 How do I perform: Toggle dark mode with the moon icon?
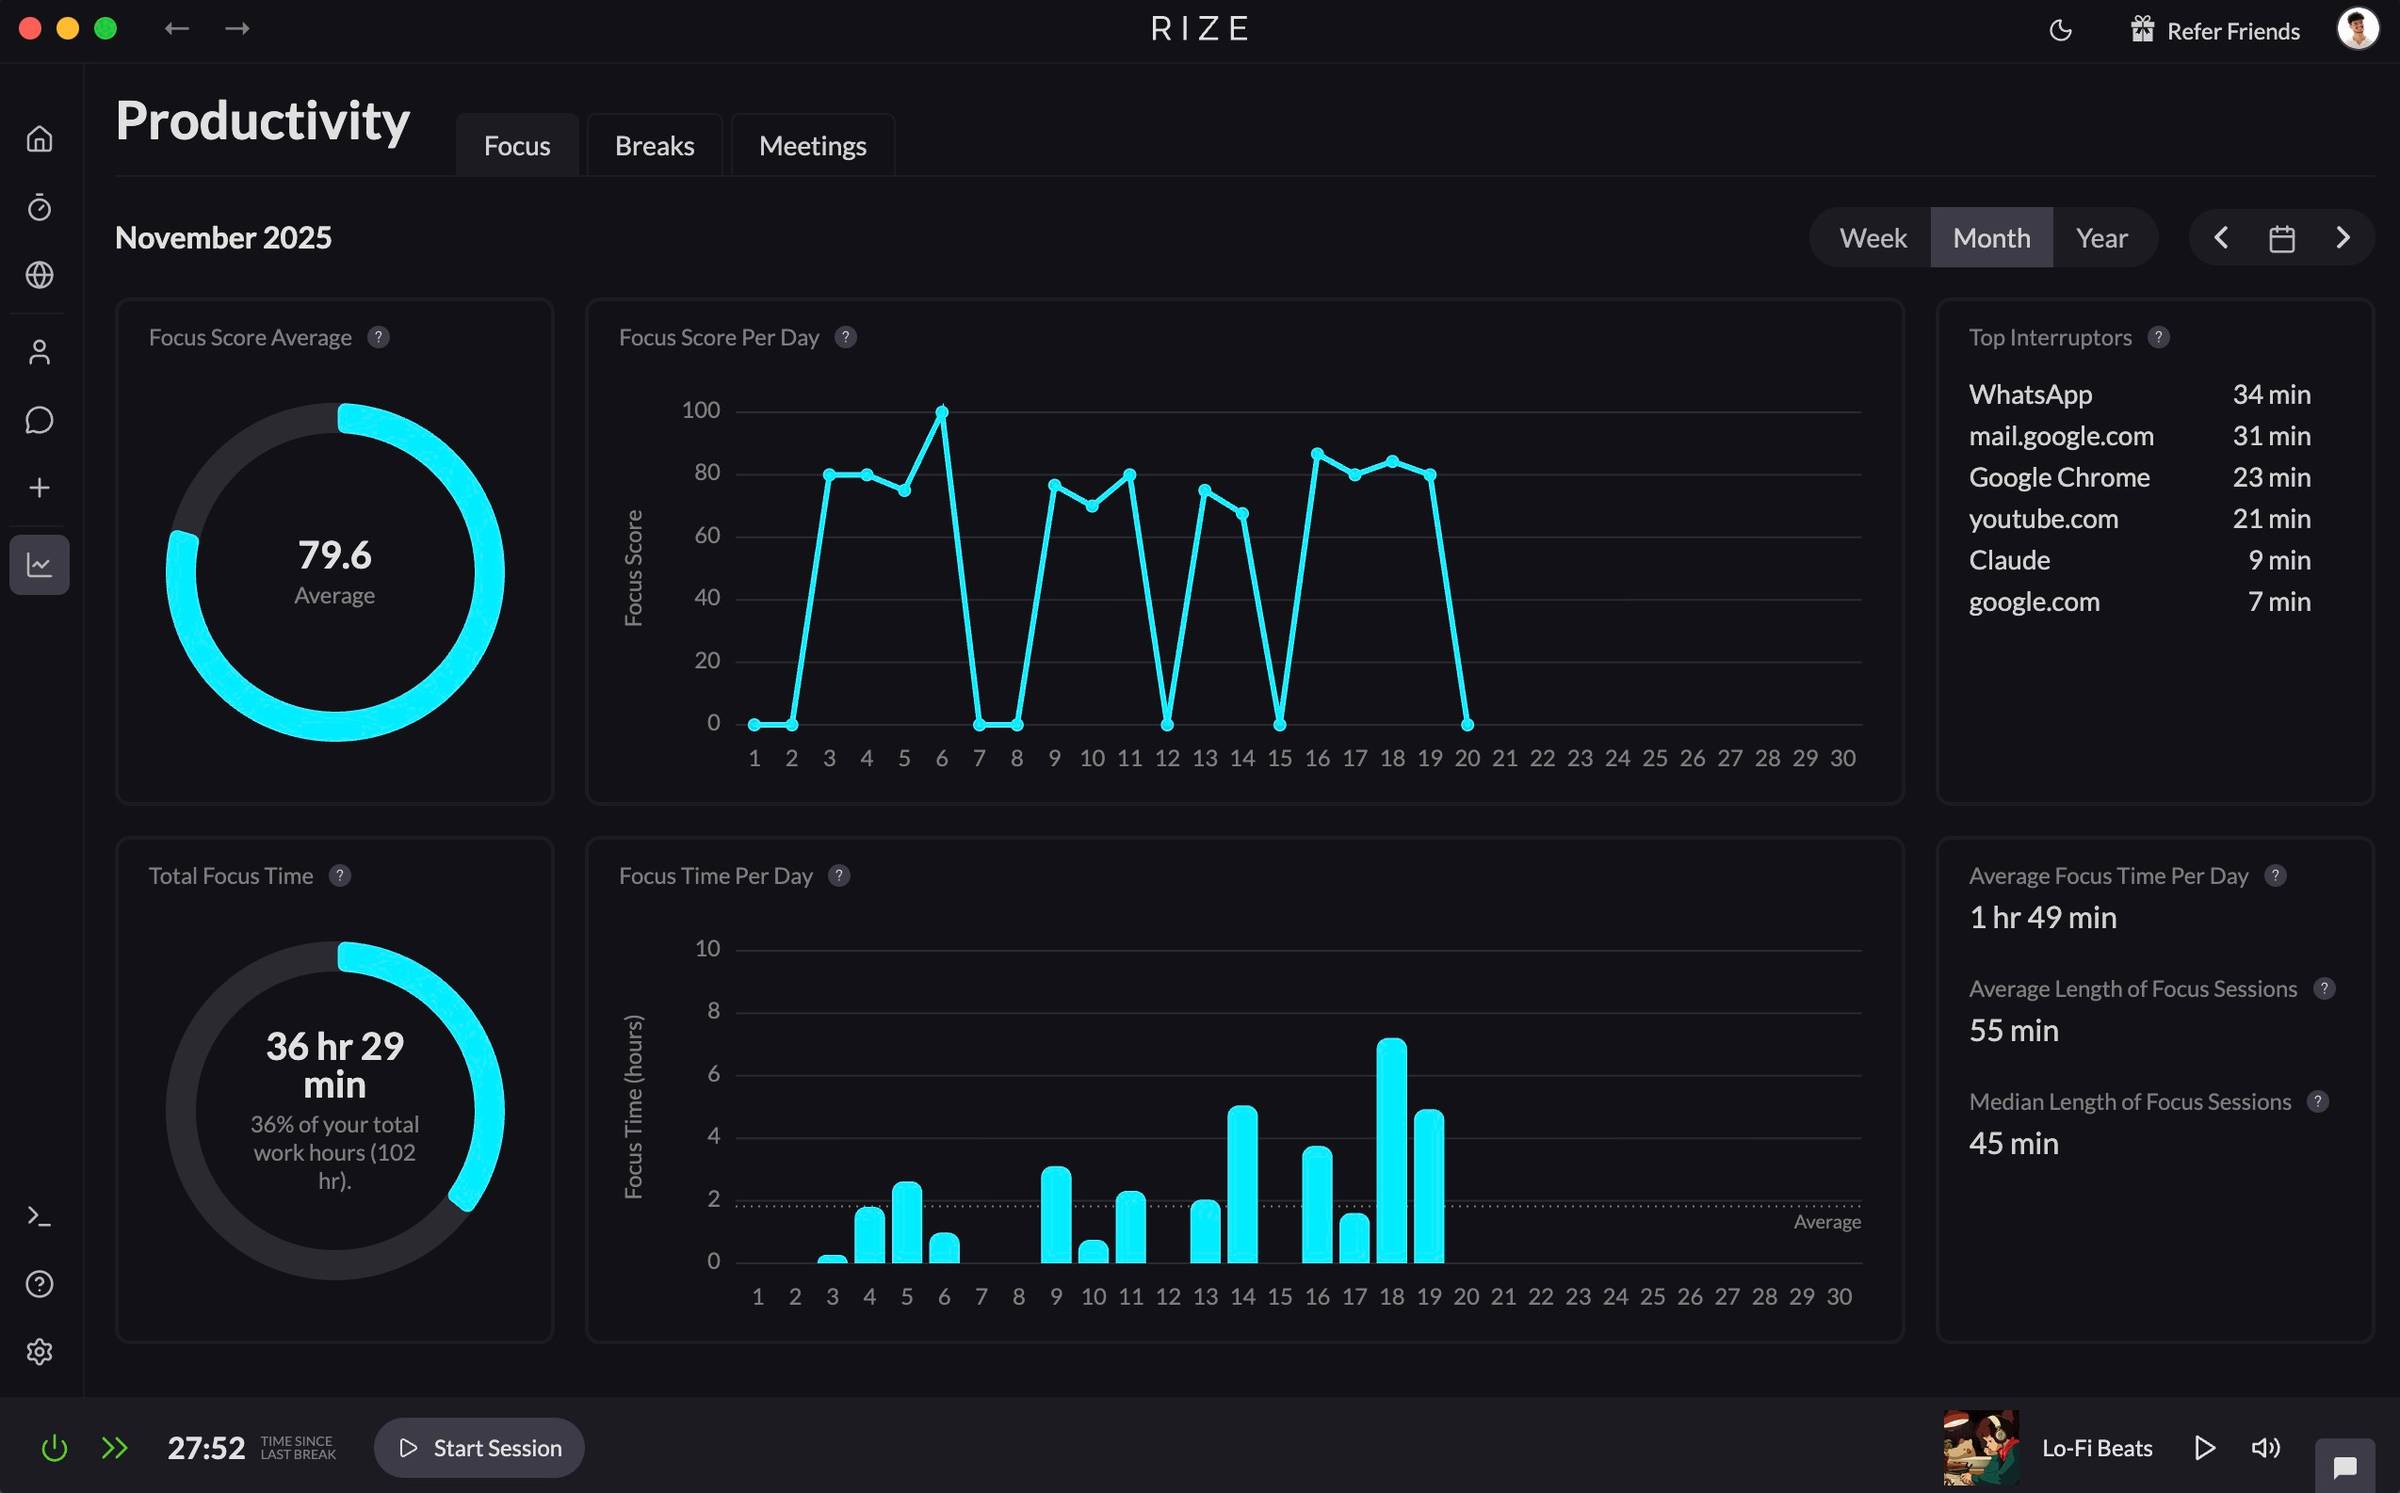[x=2061, y=31]
